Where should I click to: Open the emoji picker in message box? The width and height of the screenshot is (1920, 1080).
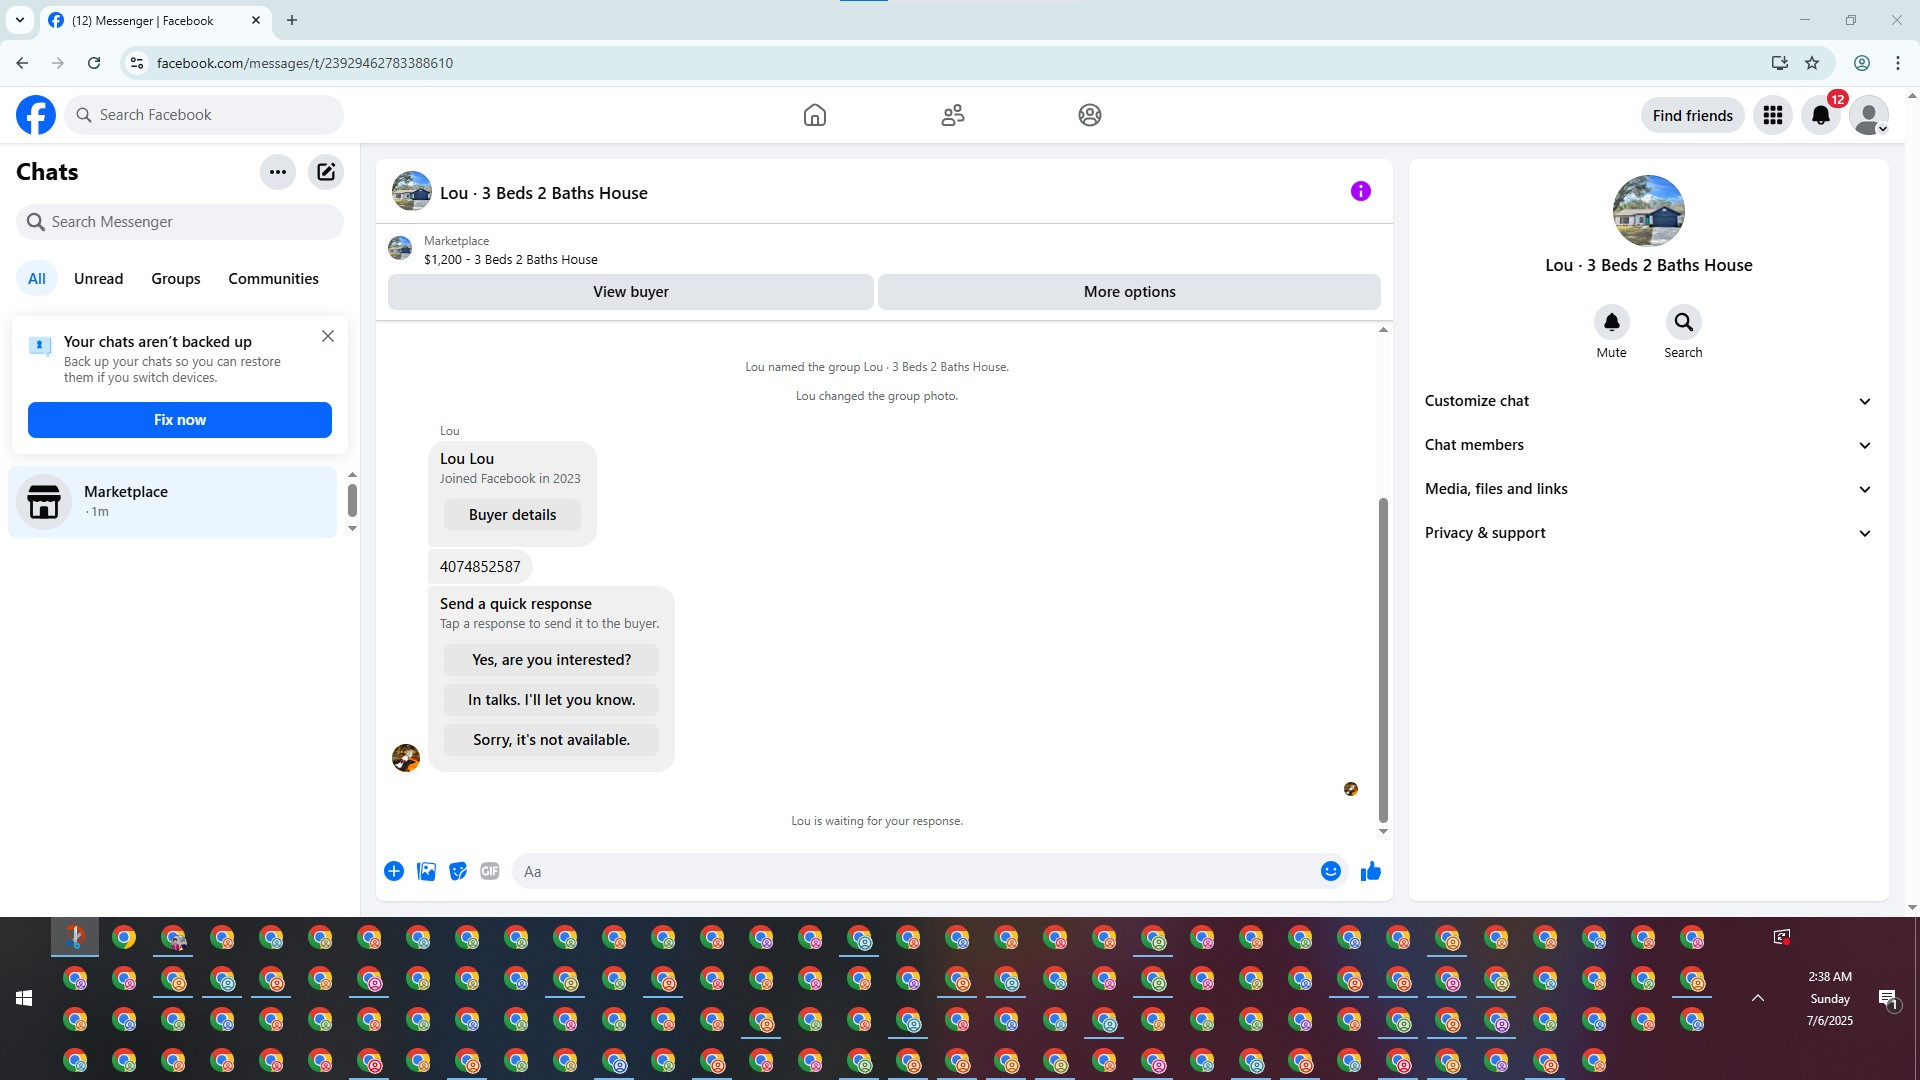click(1330, 871)
